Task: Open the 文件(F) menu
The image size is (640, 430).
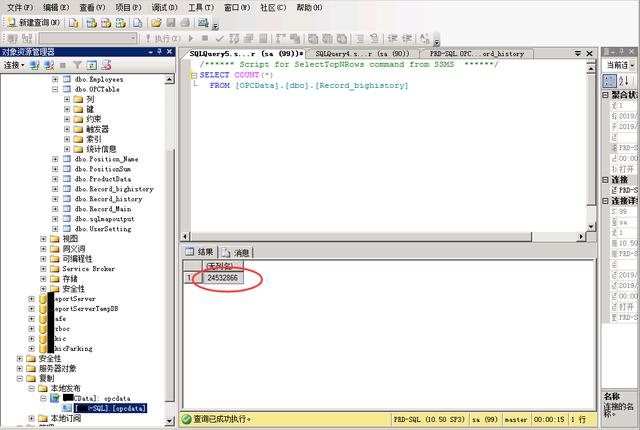Action: (20, 7)
